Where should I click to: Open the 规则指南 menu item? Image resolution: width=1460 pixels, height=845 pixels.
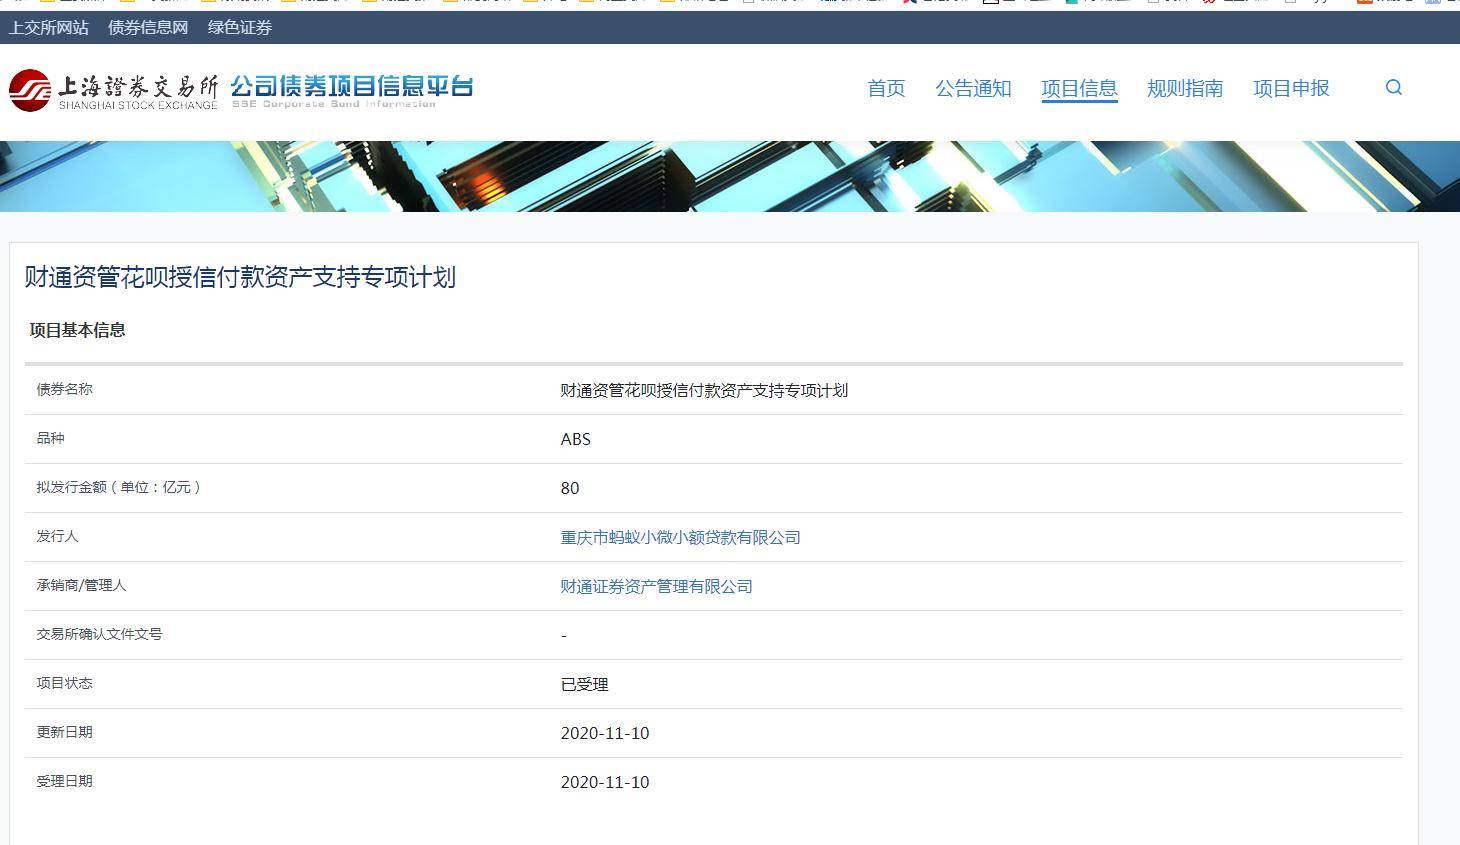coord(1185,88)
